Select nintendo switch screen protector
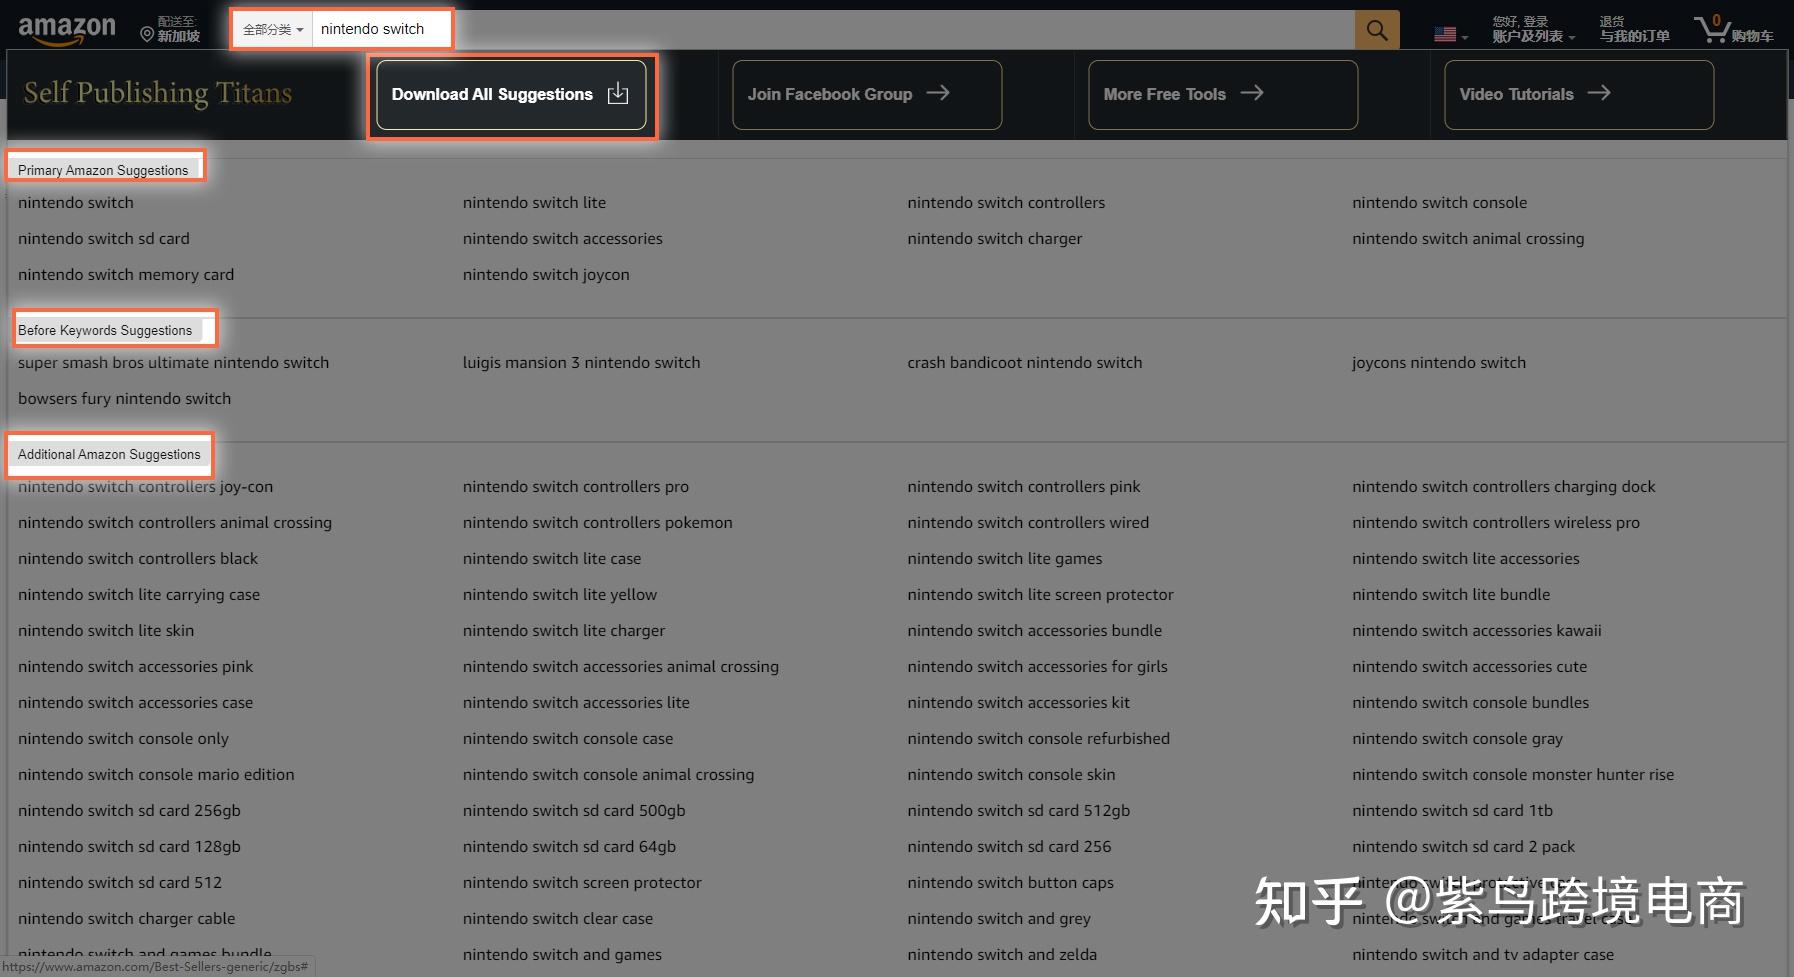Viewport: 1794px width, 977px height. 582,882
